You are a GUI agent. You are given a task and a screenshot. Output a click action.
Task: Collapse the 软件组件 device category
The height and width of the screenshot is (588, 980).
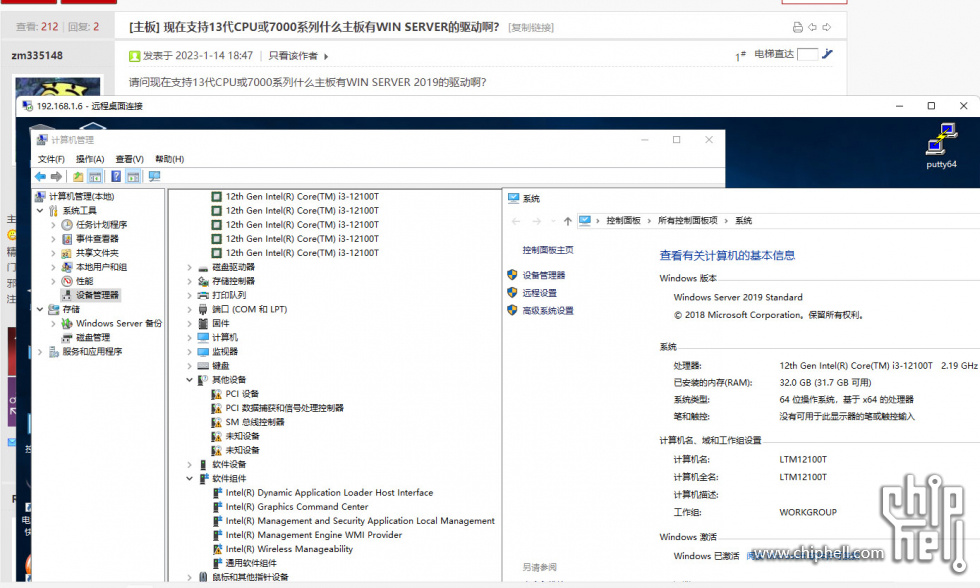[189, 479]
